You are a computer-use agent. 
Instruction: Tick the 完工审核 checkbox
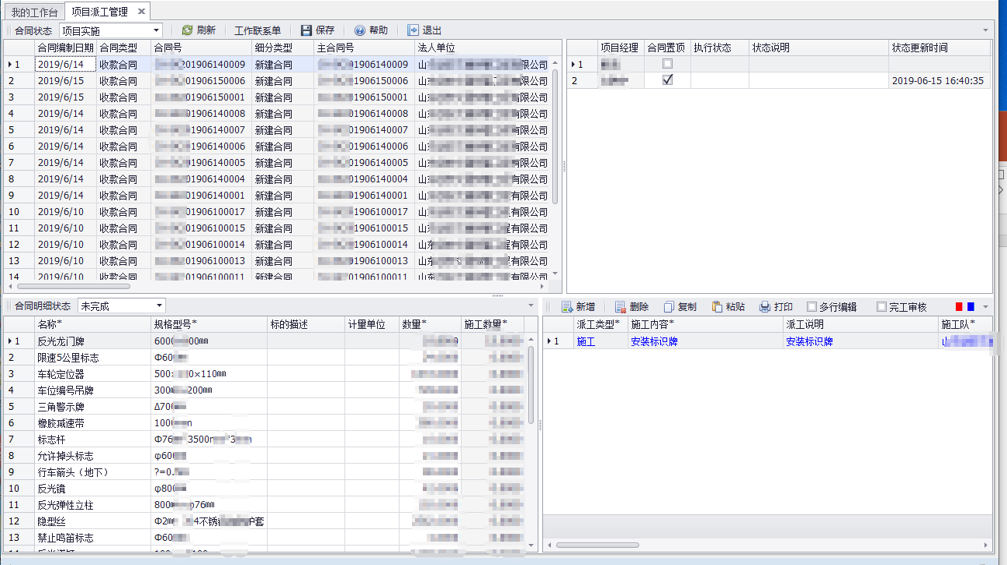coord(882,307)
